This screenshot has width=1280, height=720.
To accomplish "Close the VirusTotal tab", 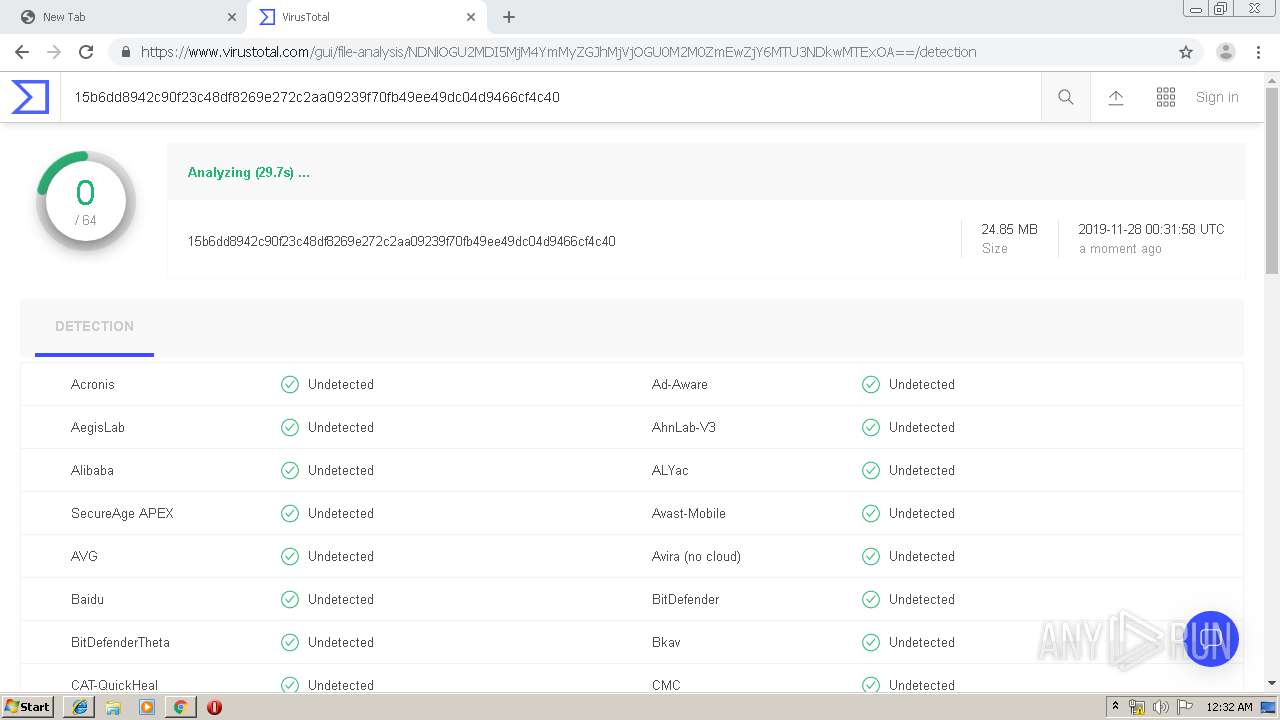I will [x=471, y=17].
